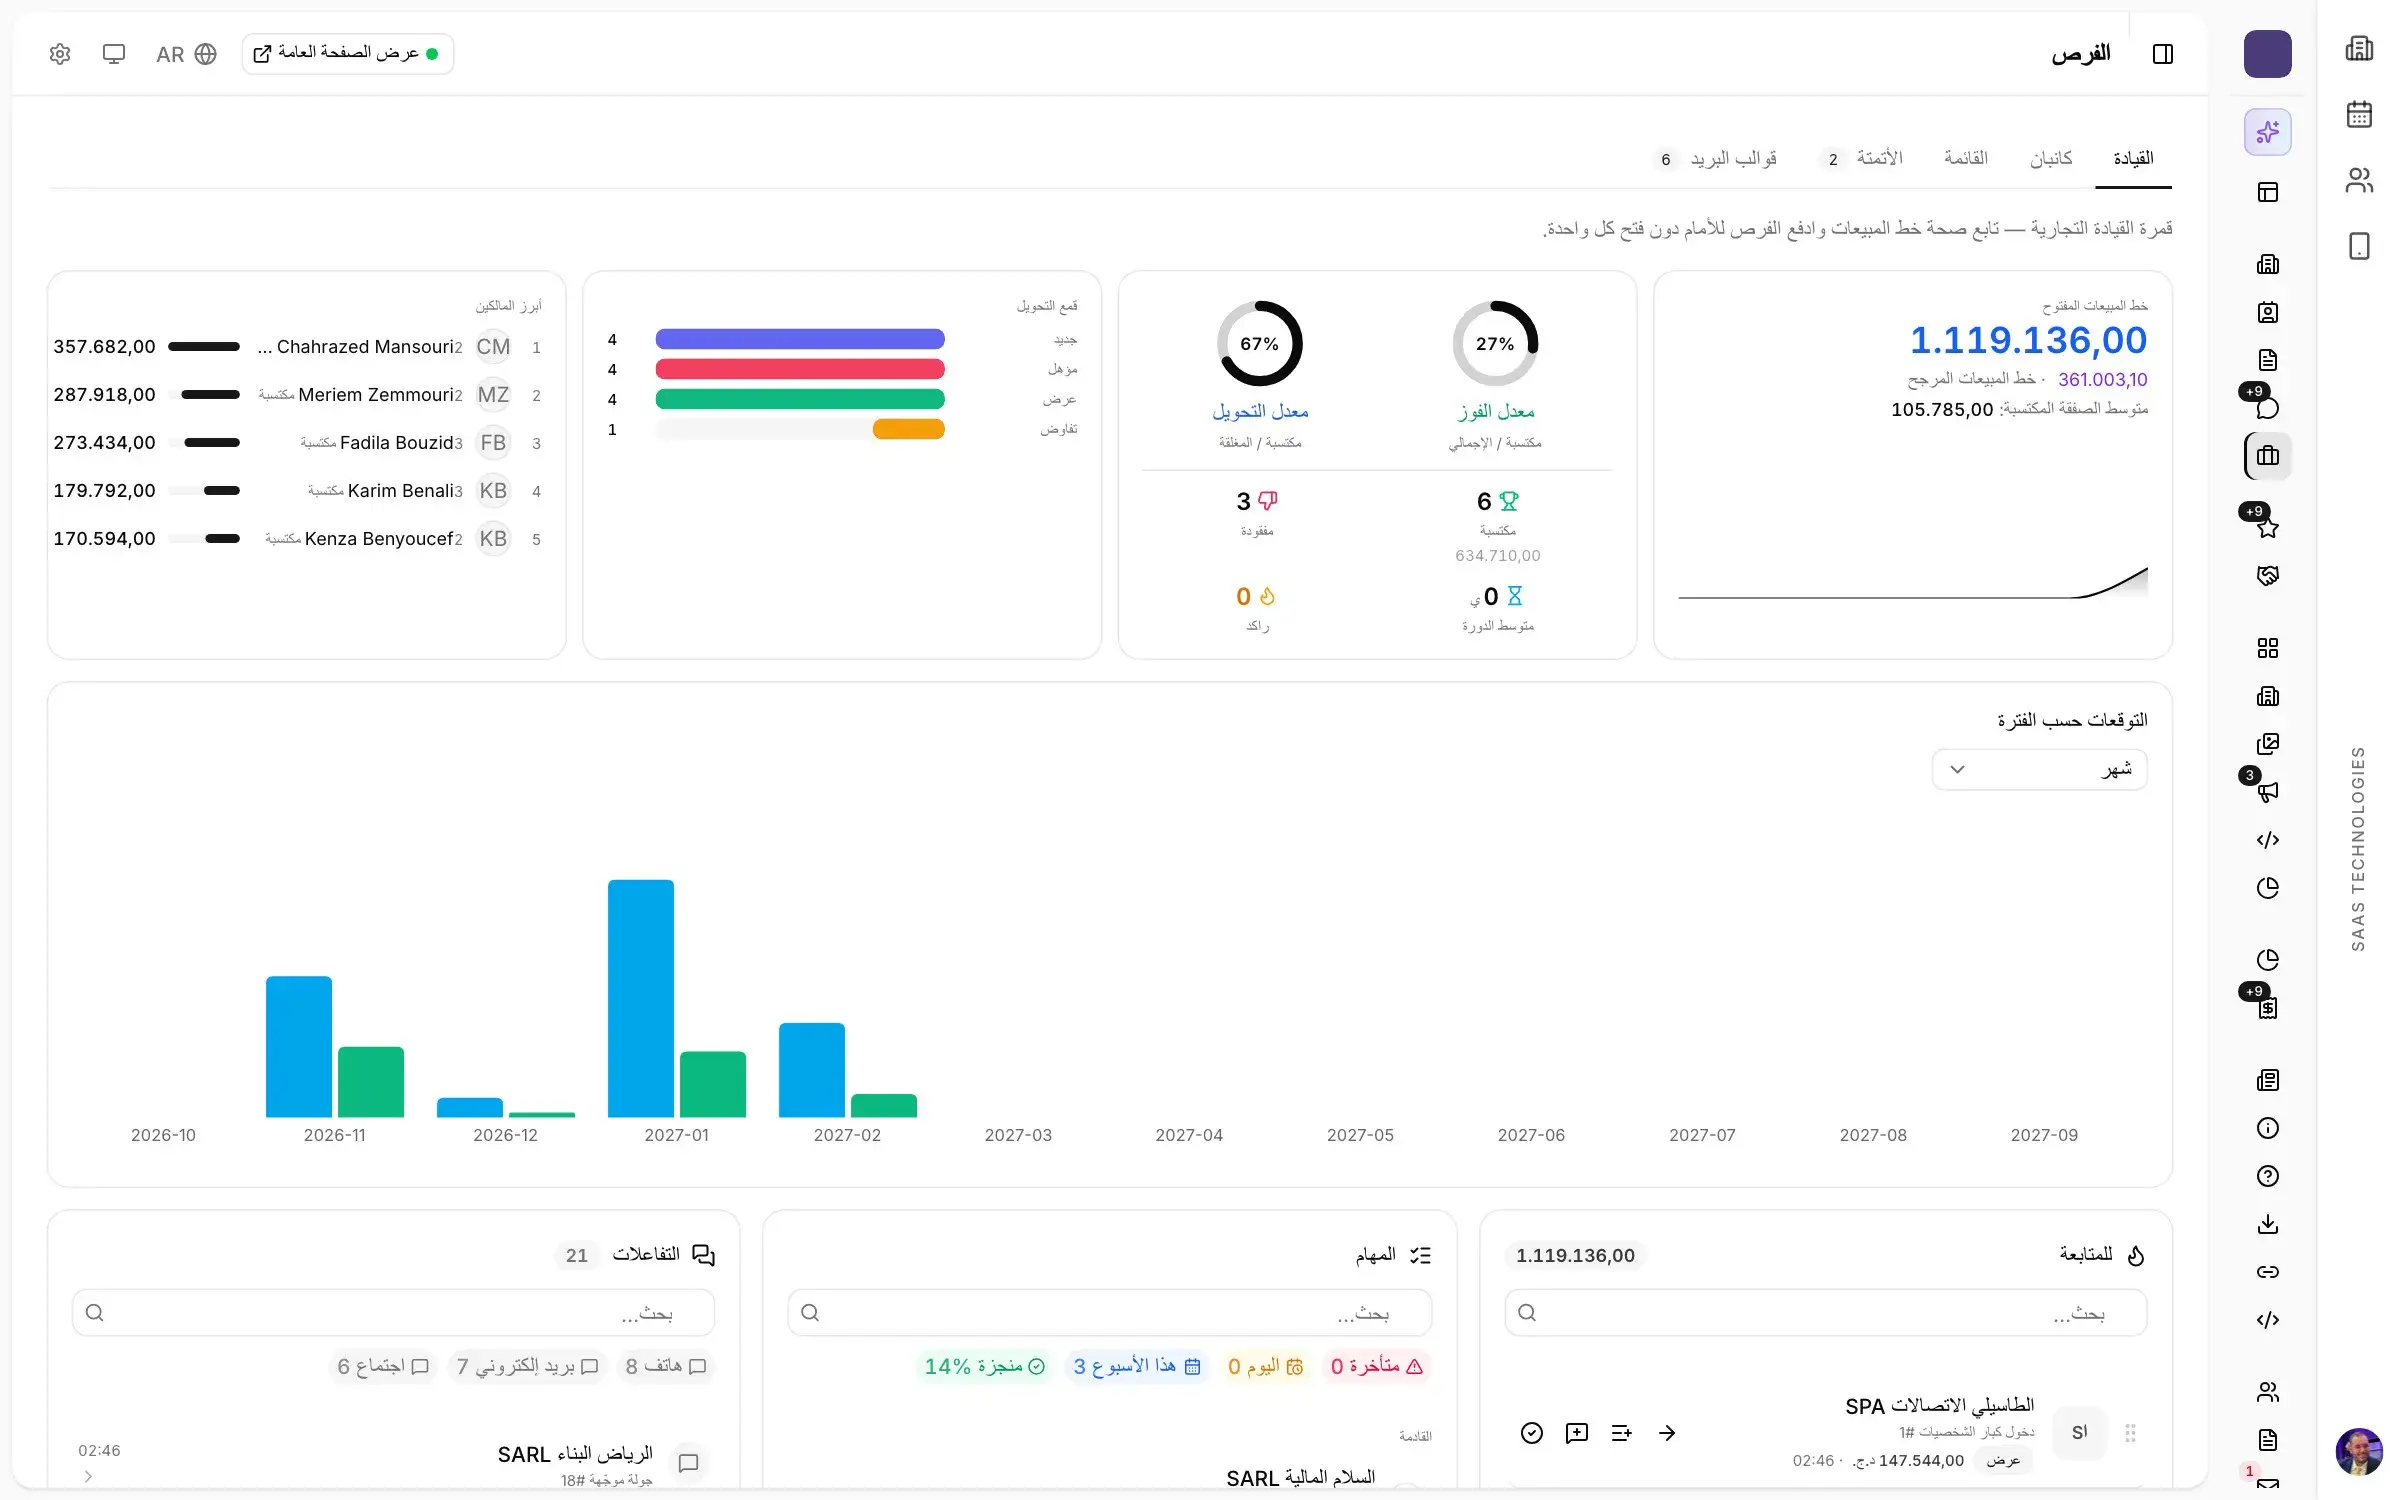Image resolution: width=2400 pixels, height=1500 pixels.
Task: Toggle the sidebar panel icon beside الفرص
Action: tap(2163, 54)
